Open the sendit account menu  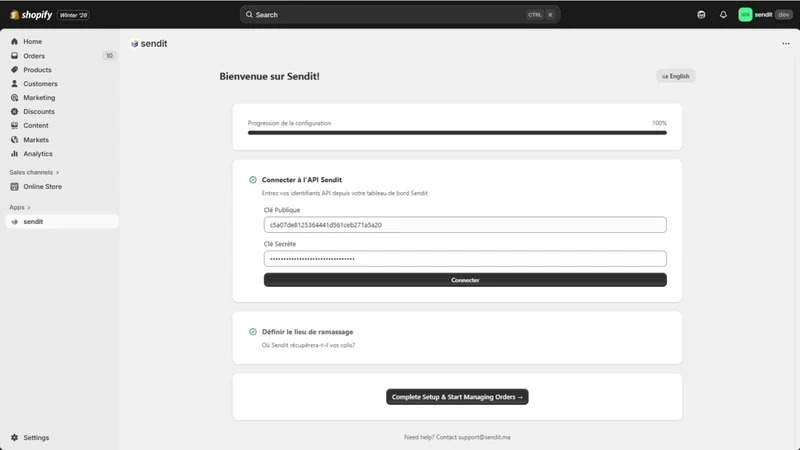765,15
